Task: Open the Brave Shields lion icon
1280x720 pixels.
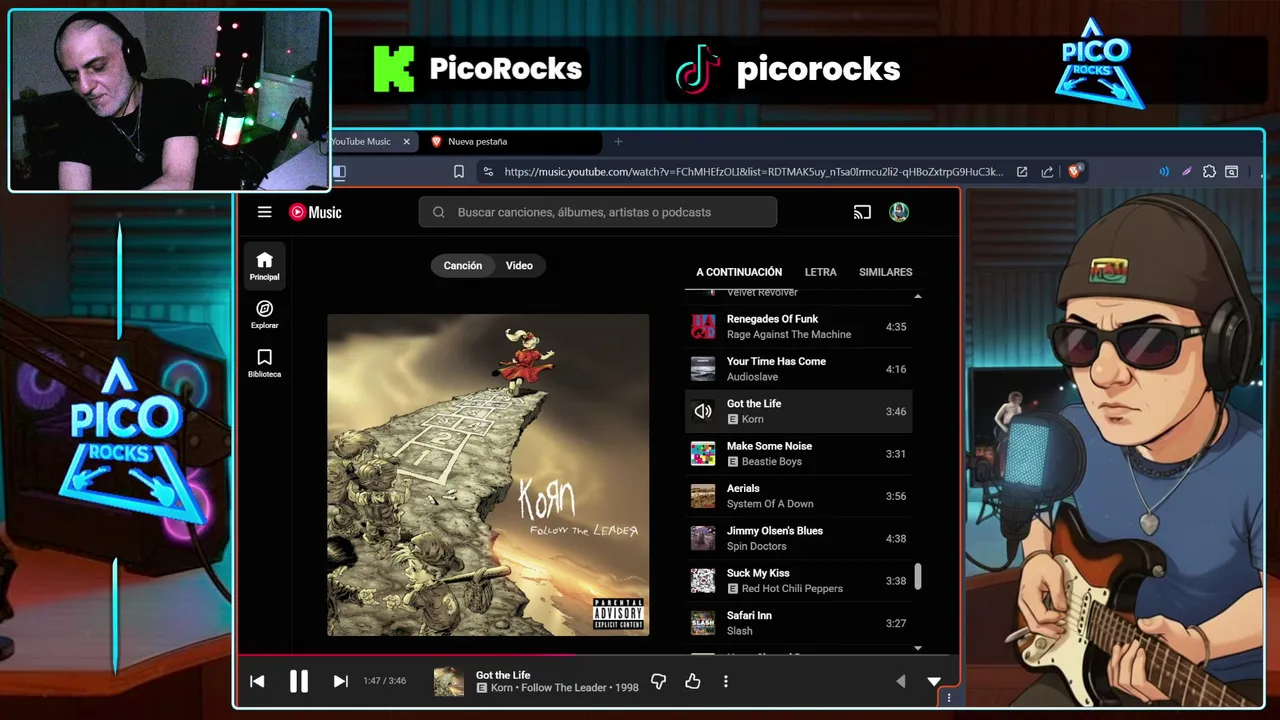Action: pyautogui.click(x=1075, y=172)
